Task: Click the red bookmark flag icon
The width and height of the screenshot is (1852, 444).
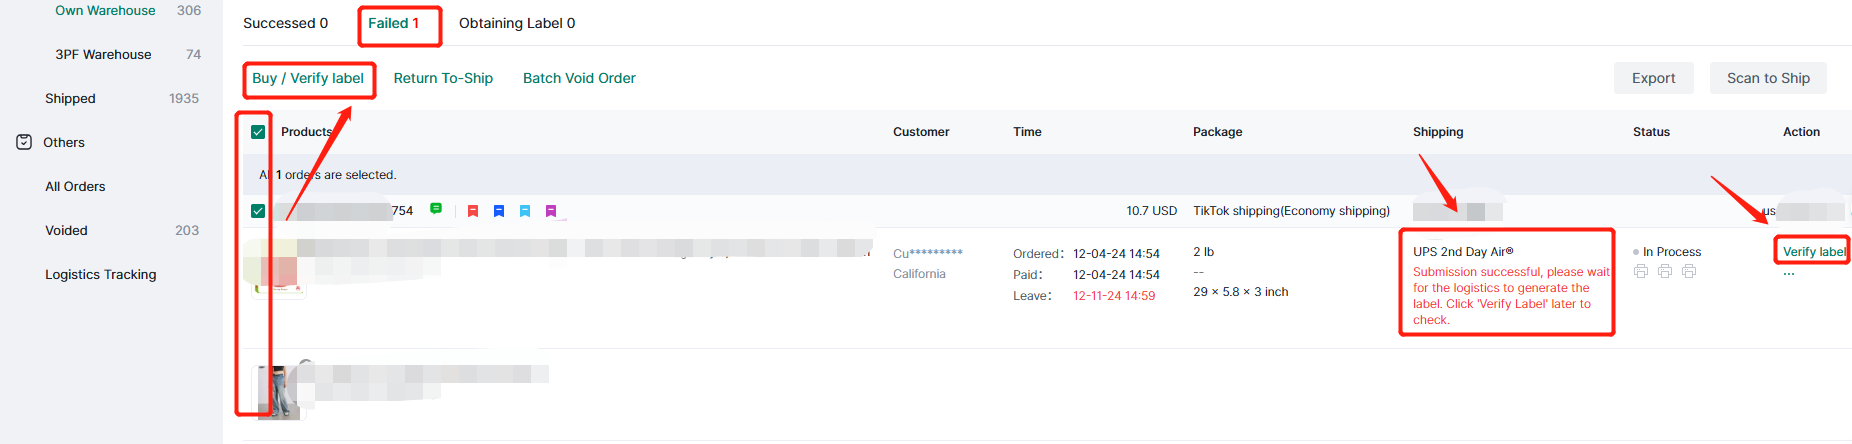Action: (x=473, y=211)
